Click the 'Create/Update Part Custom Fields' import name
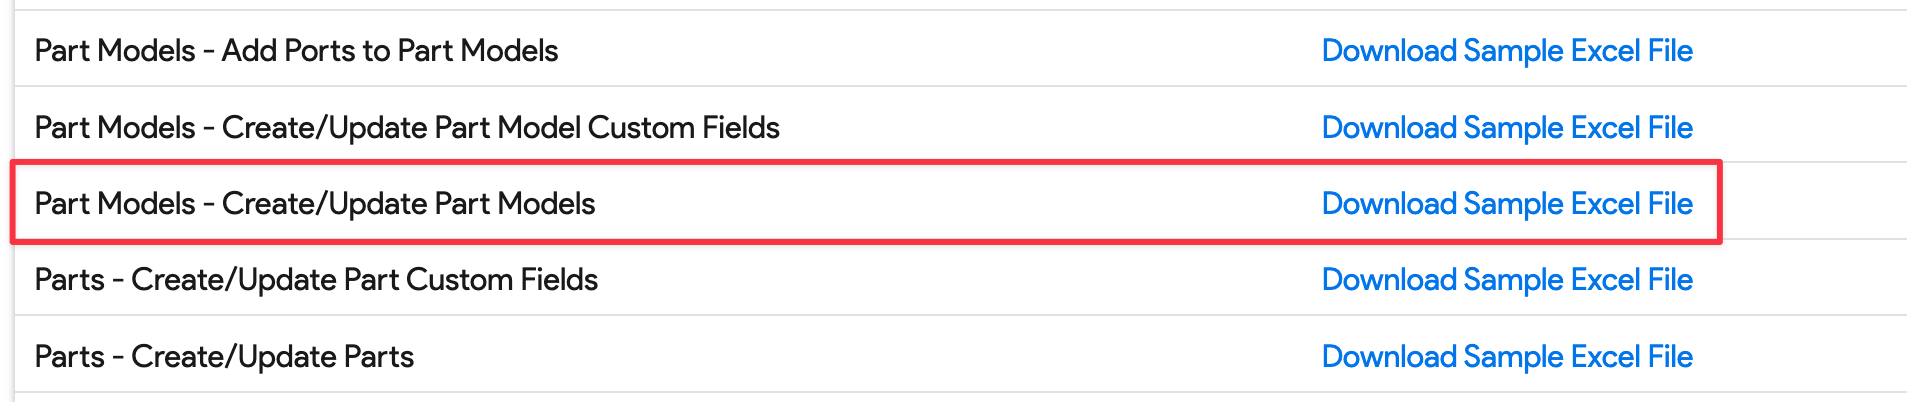The width and height of the screenshot is (1907, 402). 364,280
